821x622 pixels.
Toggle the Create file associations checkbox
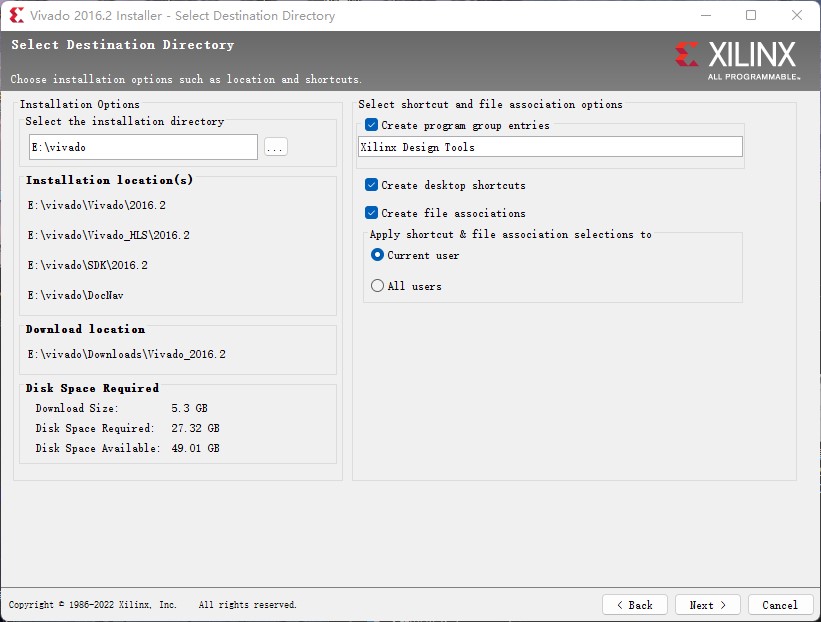coord(371,213)
